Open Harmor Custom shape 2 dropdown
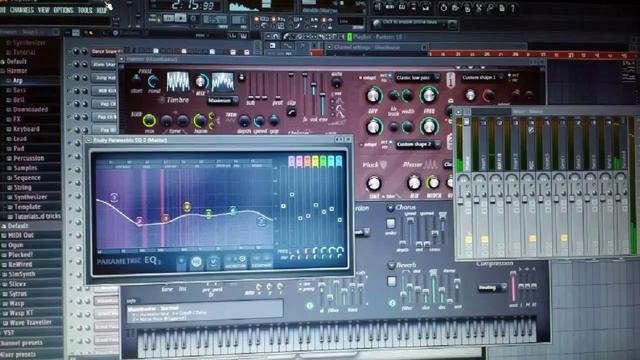 coord(417,144)
